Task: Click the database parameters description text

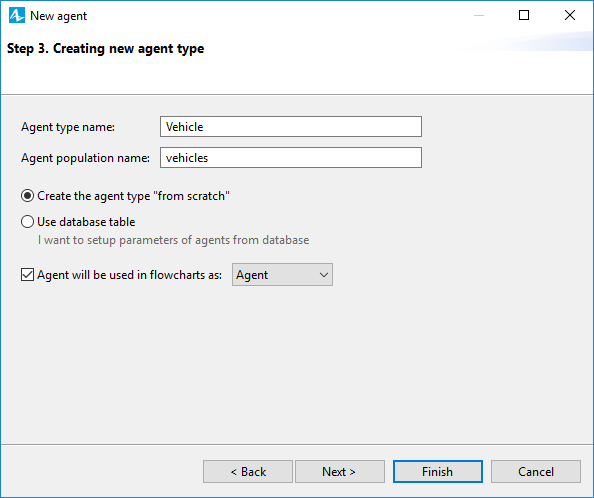Action: (x=174, y=240)
